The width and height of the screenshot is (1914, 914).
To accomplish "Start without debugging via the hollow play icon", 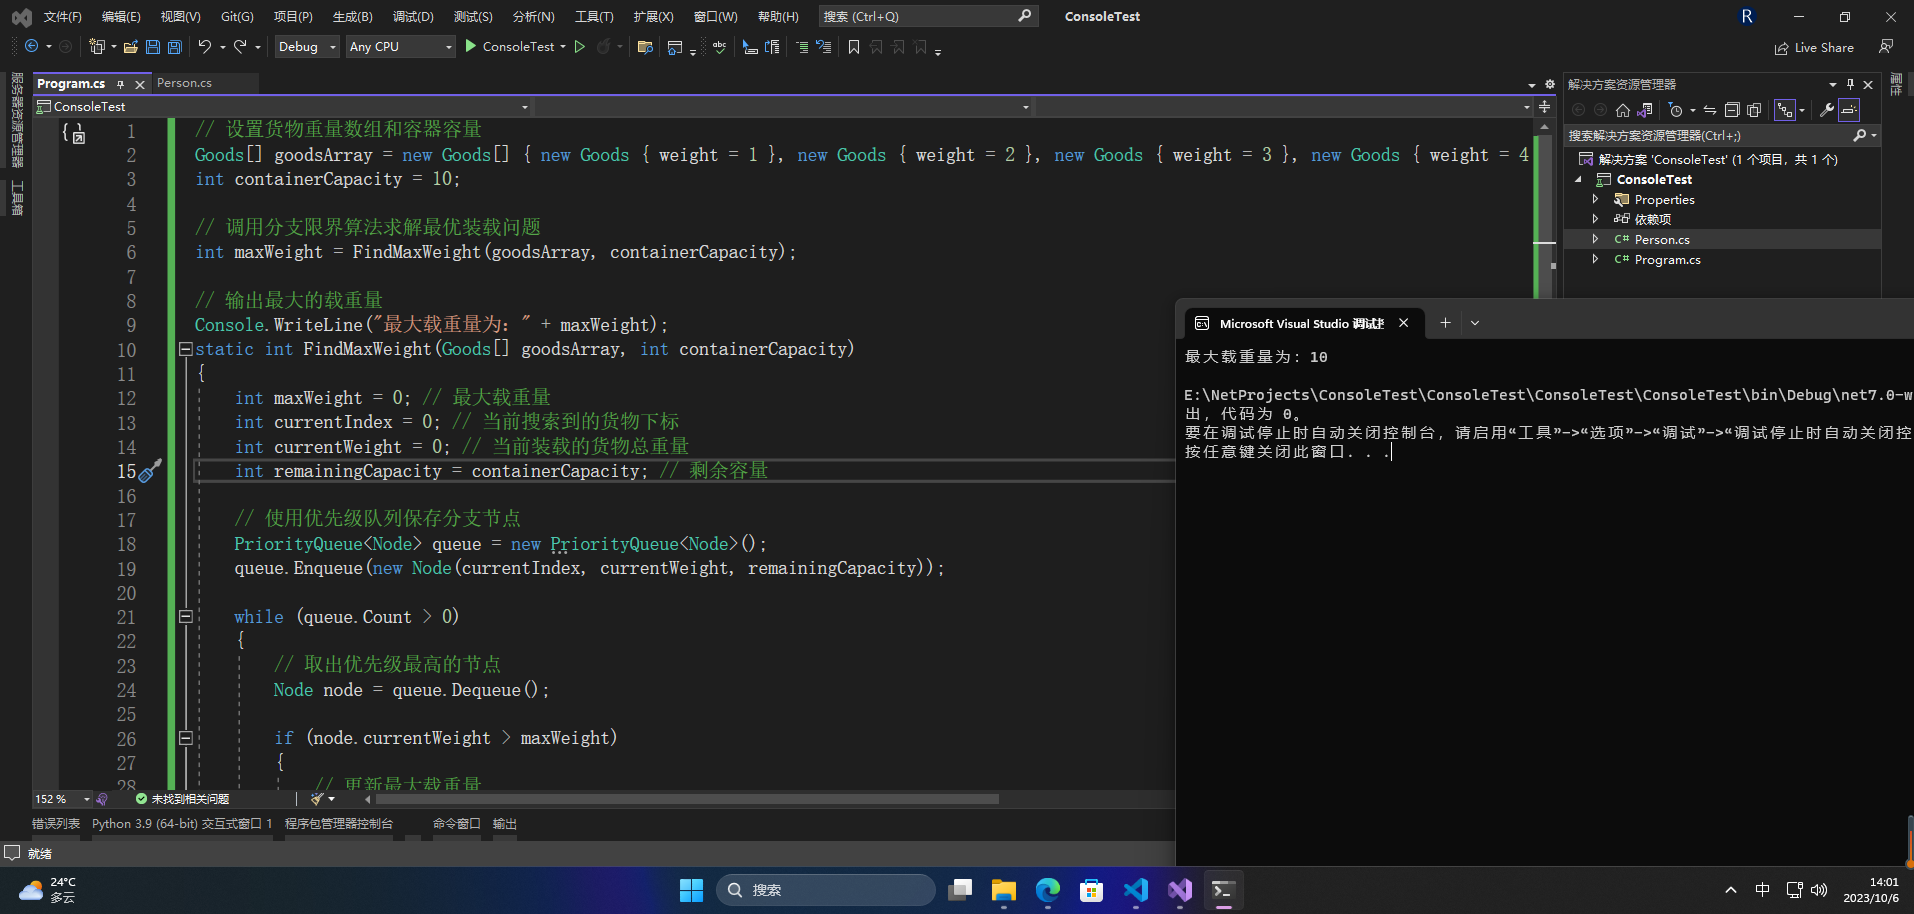I will [580, 47].
